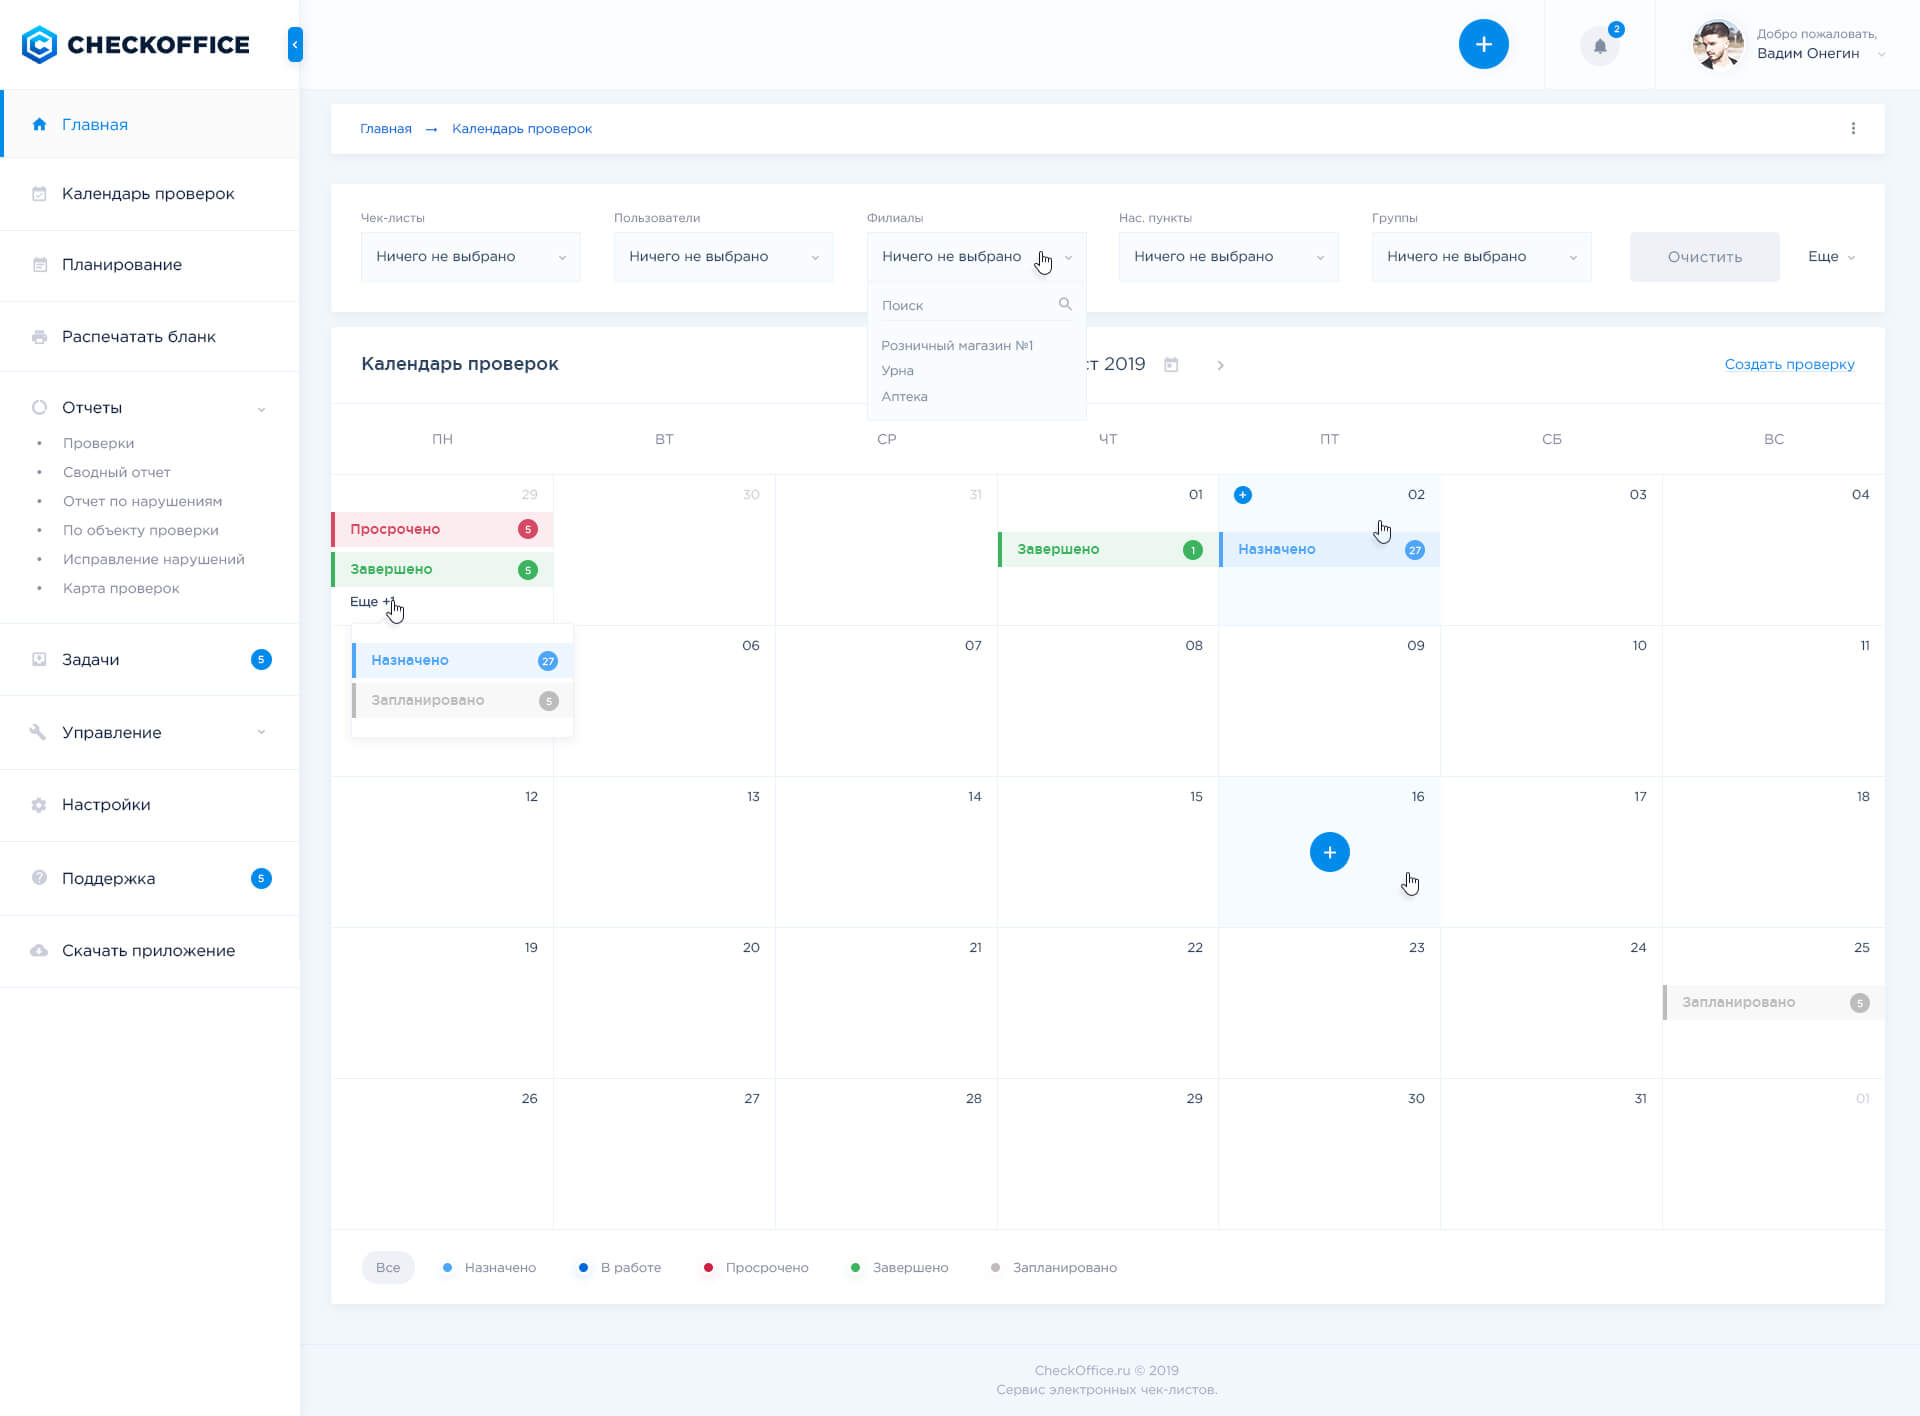Open the Завершено event on day 01
1920x1416 pixels.
pyautogui.click(x=1108, y=549)
